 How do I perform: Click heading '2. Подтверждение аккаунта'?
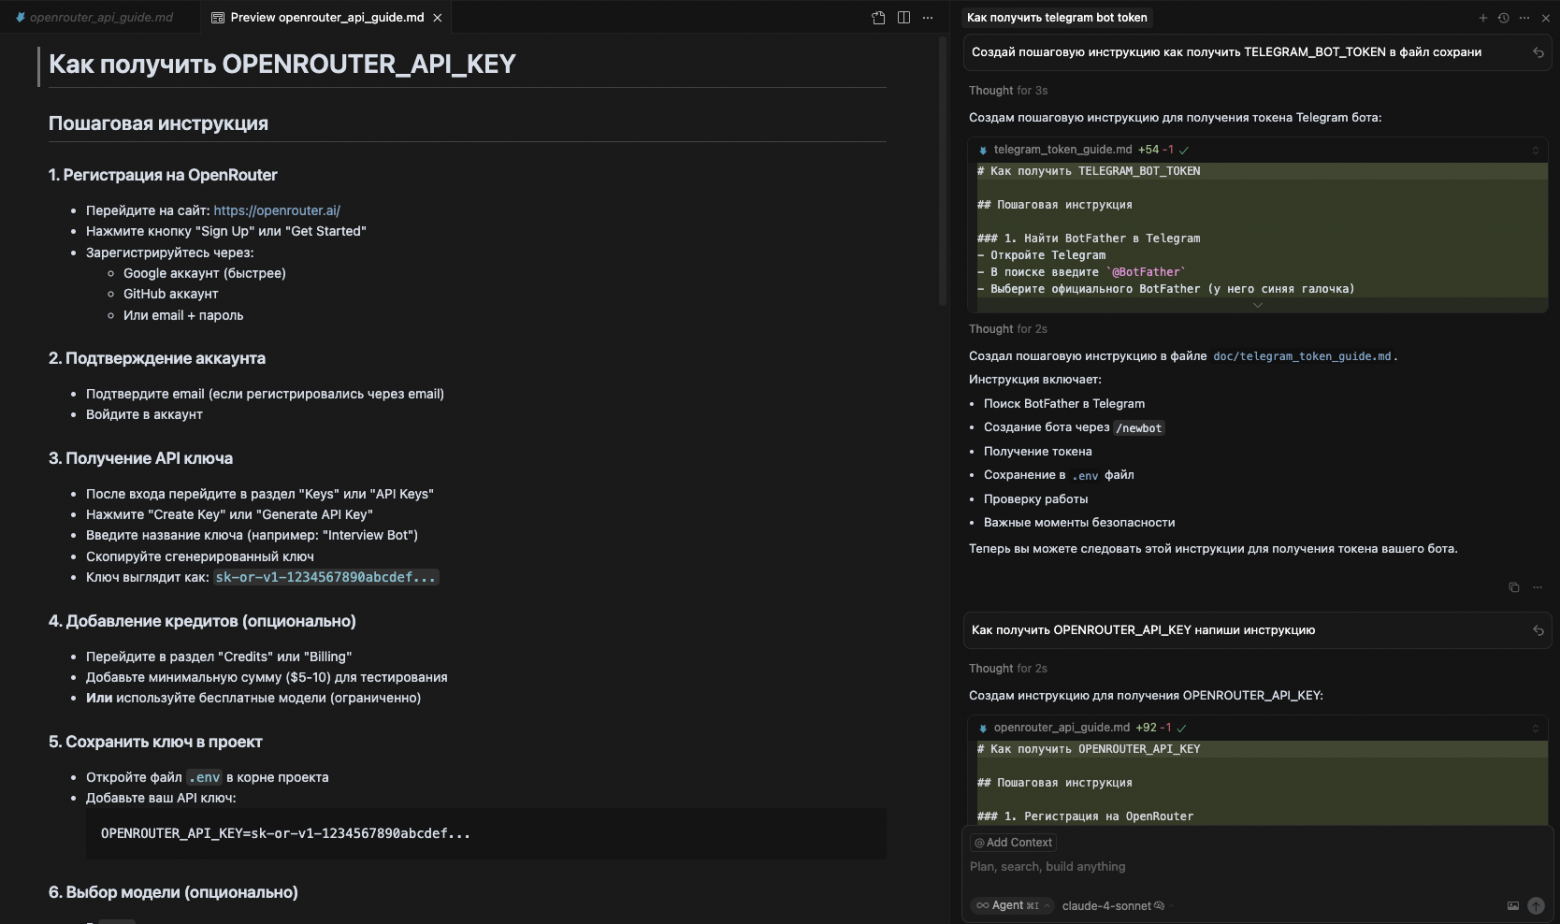click(x=157, y=359)
